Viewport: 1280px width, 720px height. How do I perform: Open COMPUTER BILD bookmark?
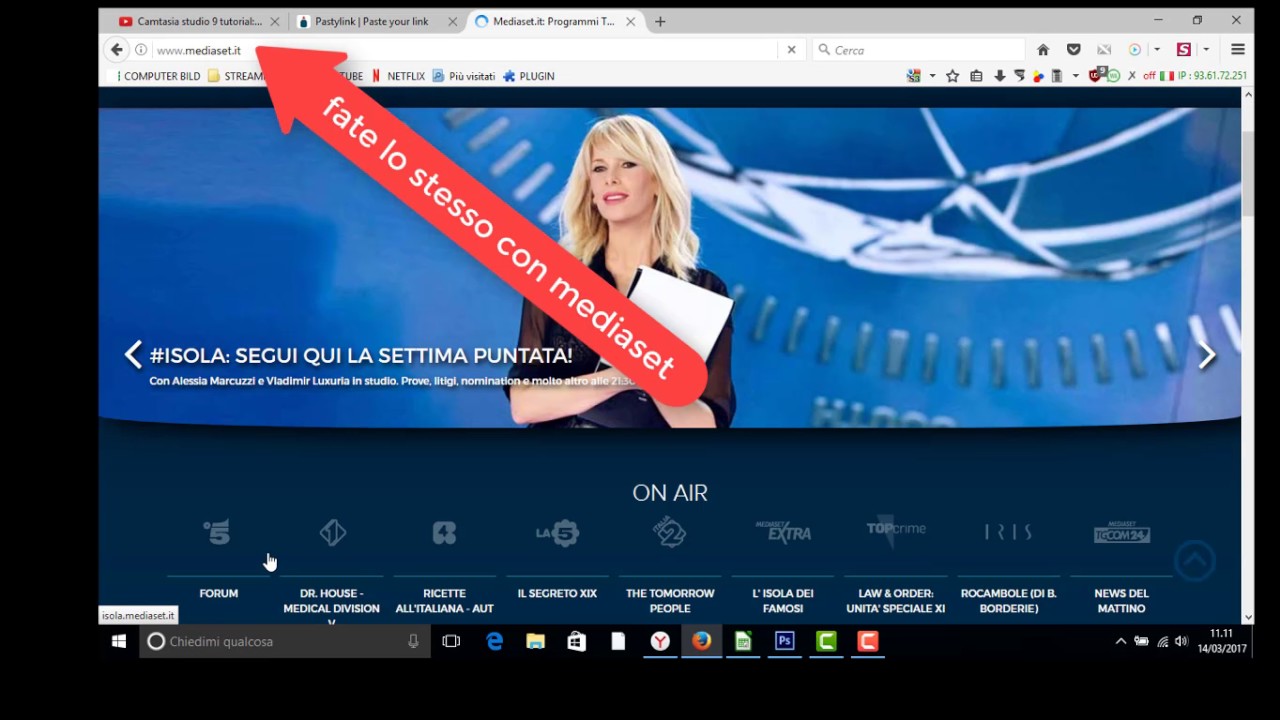click(159, 76)
